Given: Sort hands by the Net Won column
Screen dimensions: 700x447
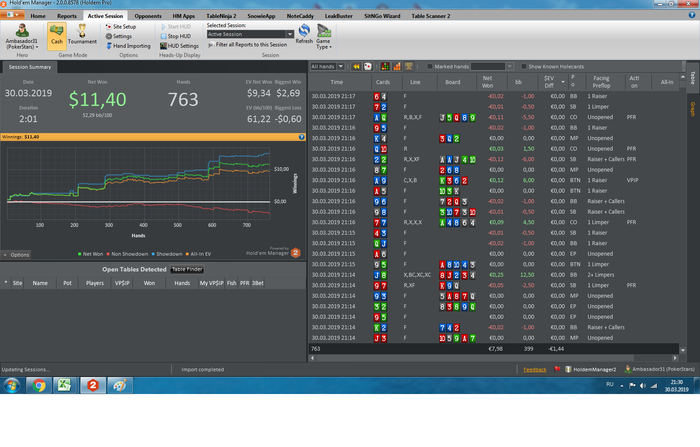Looking at the screenshot, I should point(487,82).
